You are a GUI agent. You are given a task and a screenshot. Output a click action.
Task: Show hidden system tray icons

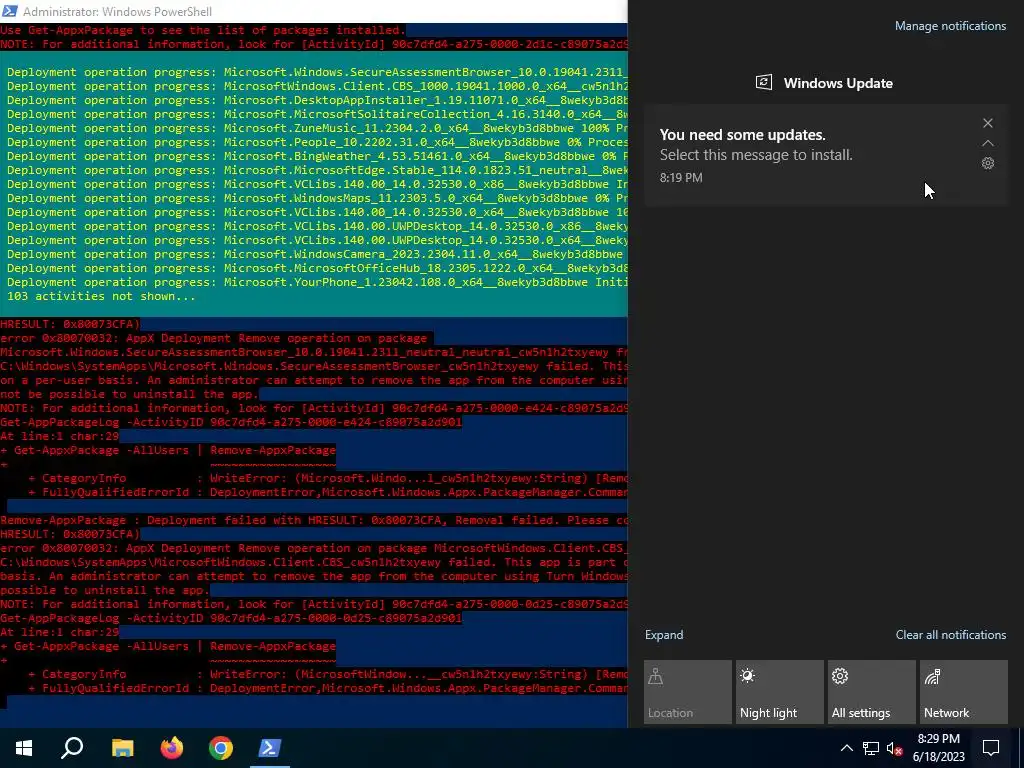(x=846, y=748)
